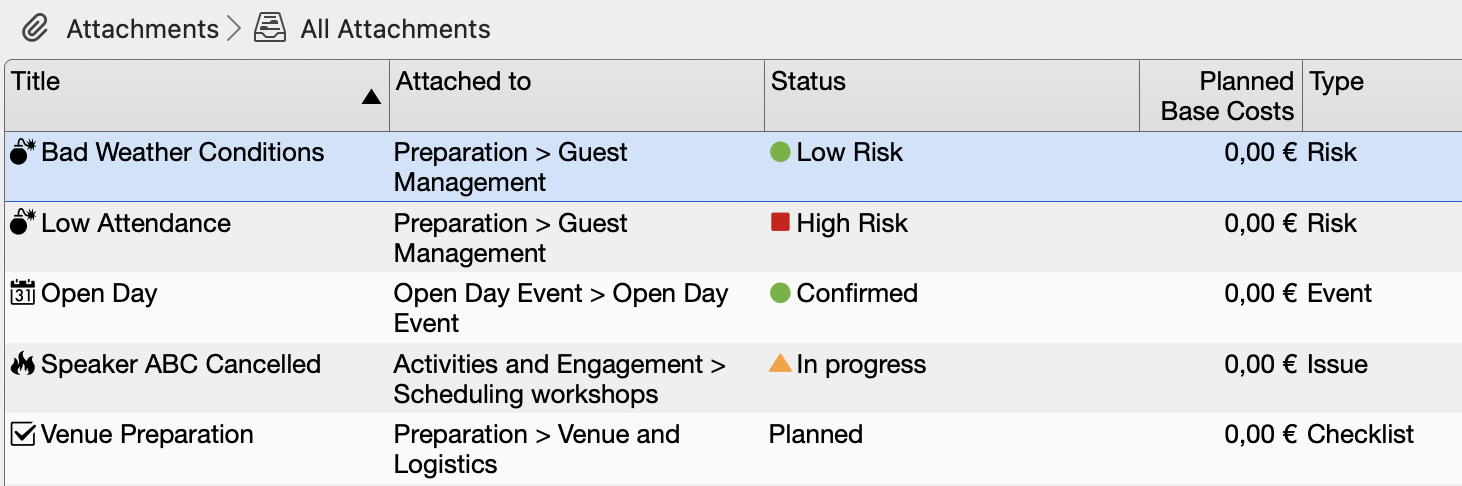Toggle sort order using the Title arrow
Screen dimensions: 1462x486
(x=371, y=97)
